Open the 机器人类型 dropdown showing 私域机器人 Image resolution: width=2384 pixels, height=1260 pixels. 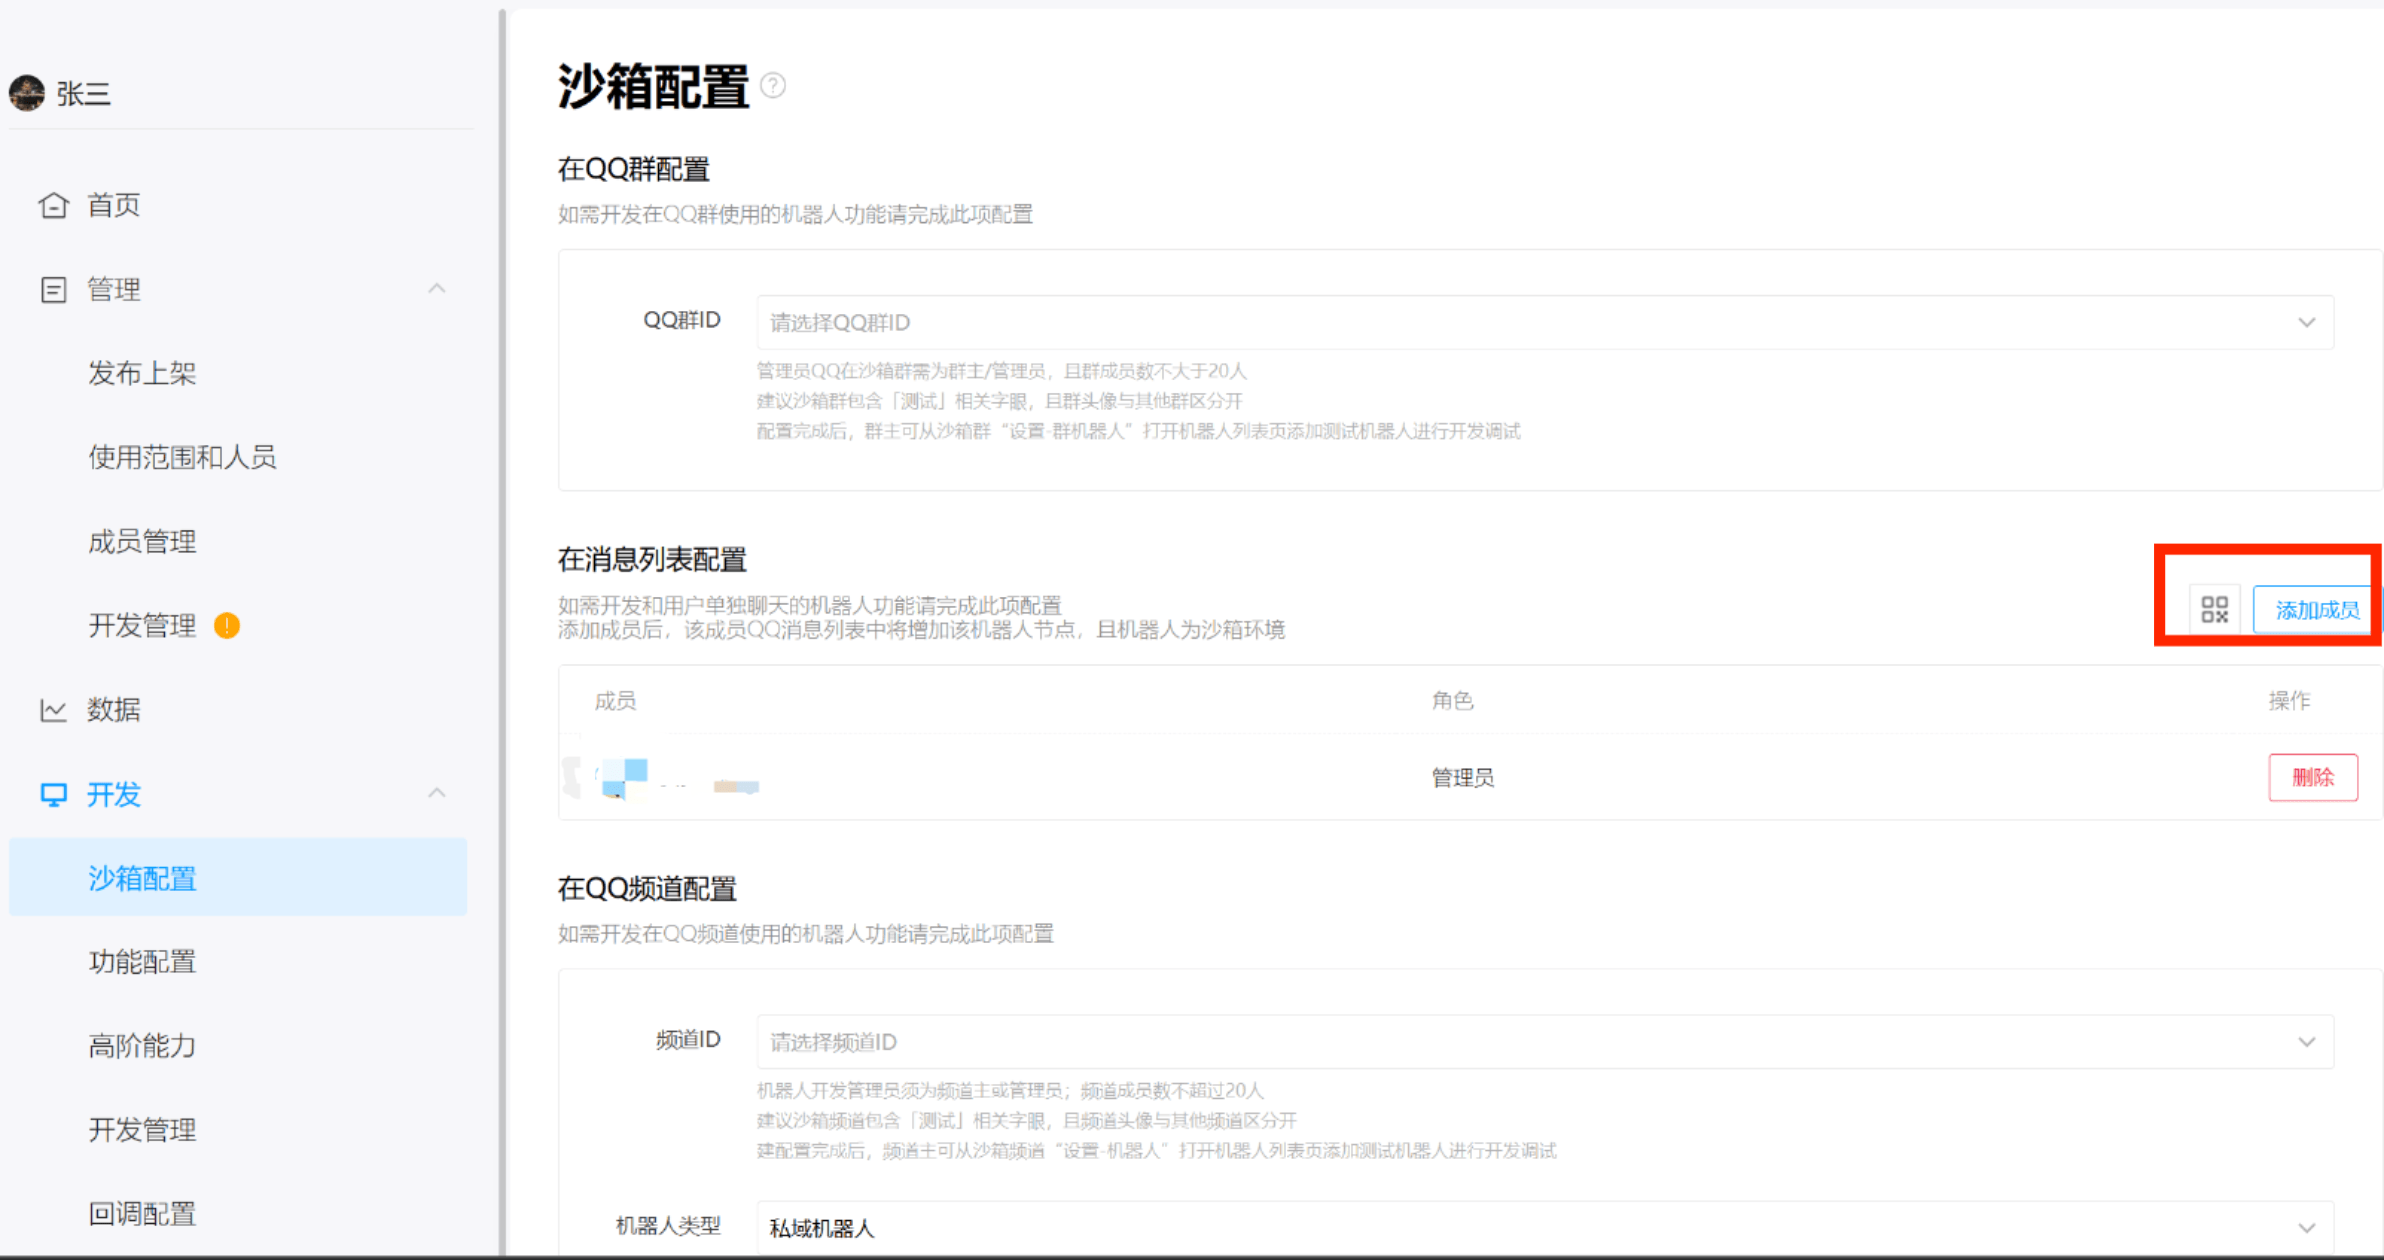tap(1545, 1227)
